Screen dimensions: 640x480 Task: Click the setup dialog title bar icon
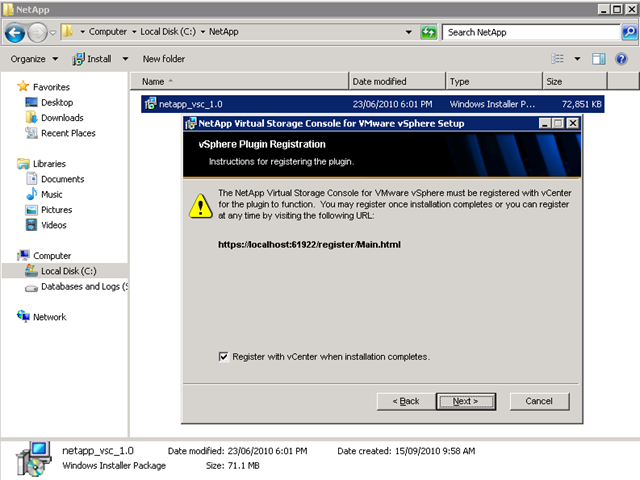190,123
